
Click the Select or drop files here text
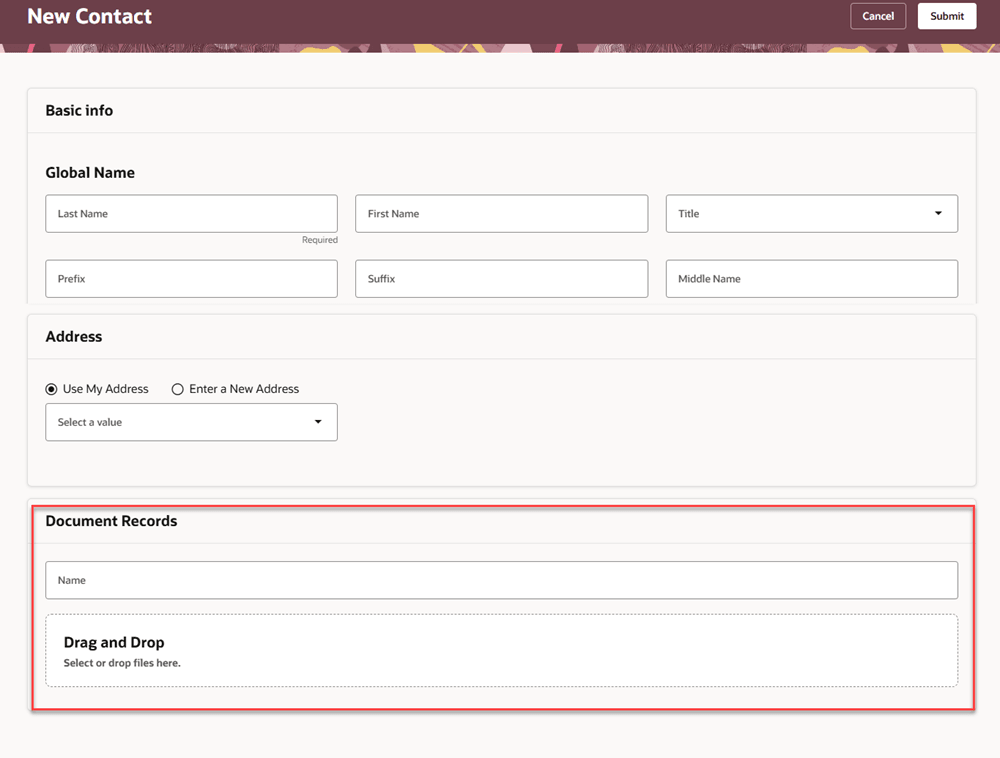point(122,663)
